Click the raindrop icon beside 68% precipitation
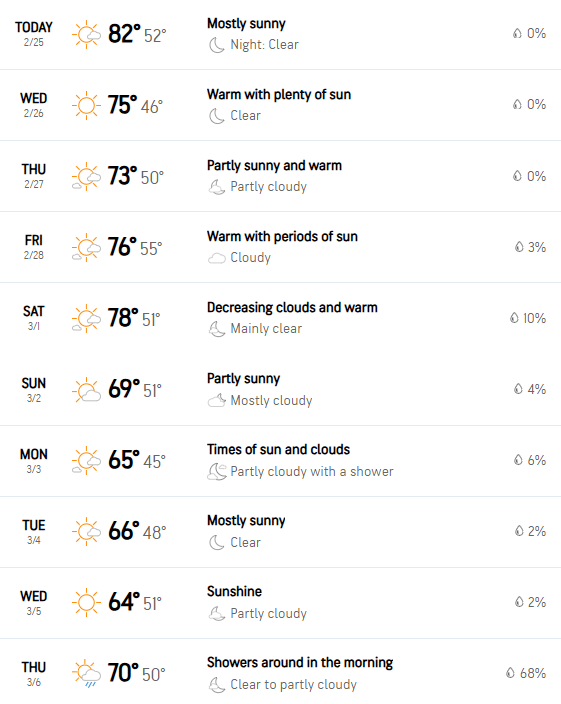 coord(510,673)
